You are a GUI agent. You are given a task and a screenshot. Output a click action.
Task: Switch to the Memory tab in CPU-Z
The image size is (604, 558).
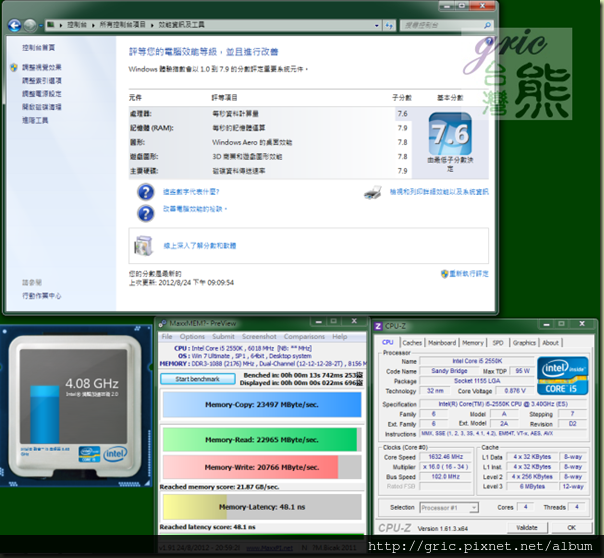pyautogui.click(x=473, y=343)
